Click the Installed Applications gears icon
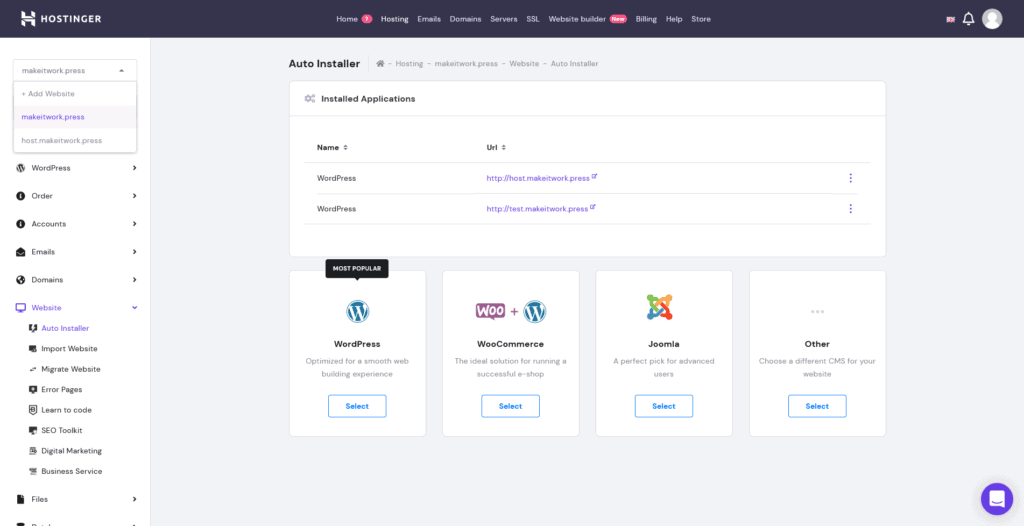Screen dimensions: 1024x526 click(x=310, y=99)
